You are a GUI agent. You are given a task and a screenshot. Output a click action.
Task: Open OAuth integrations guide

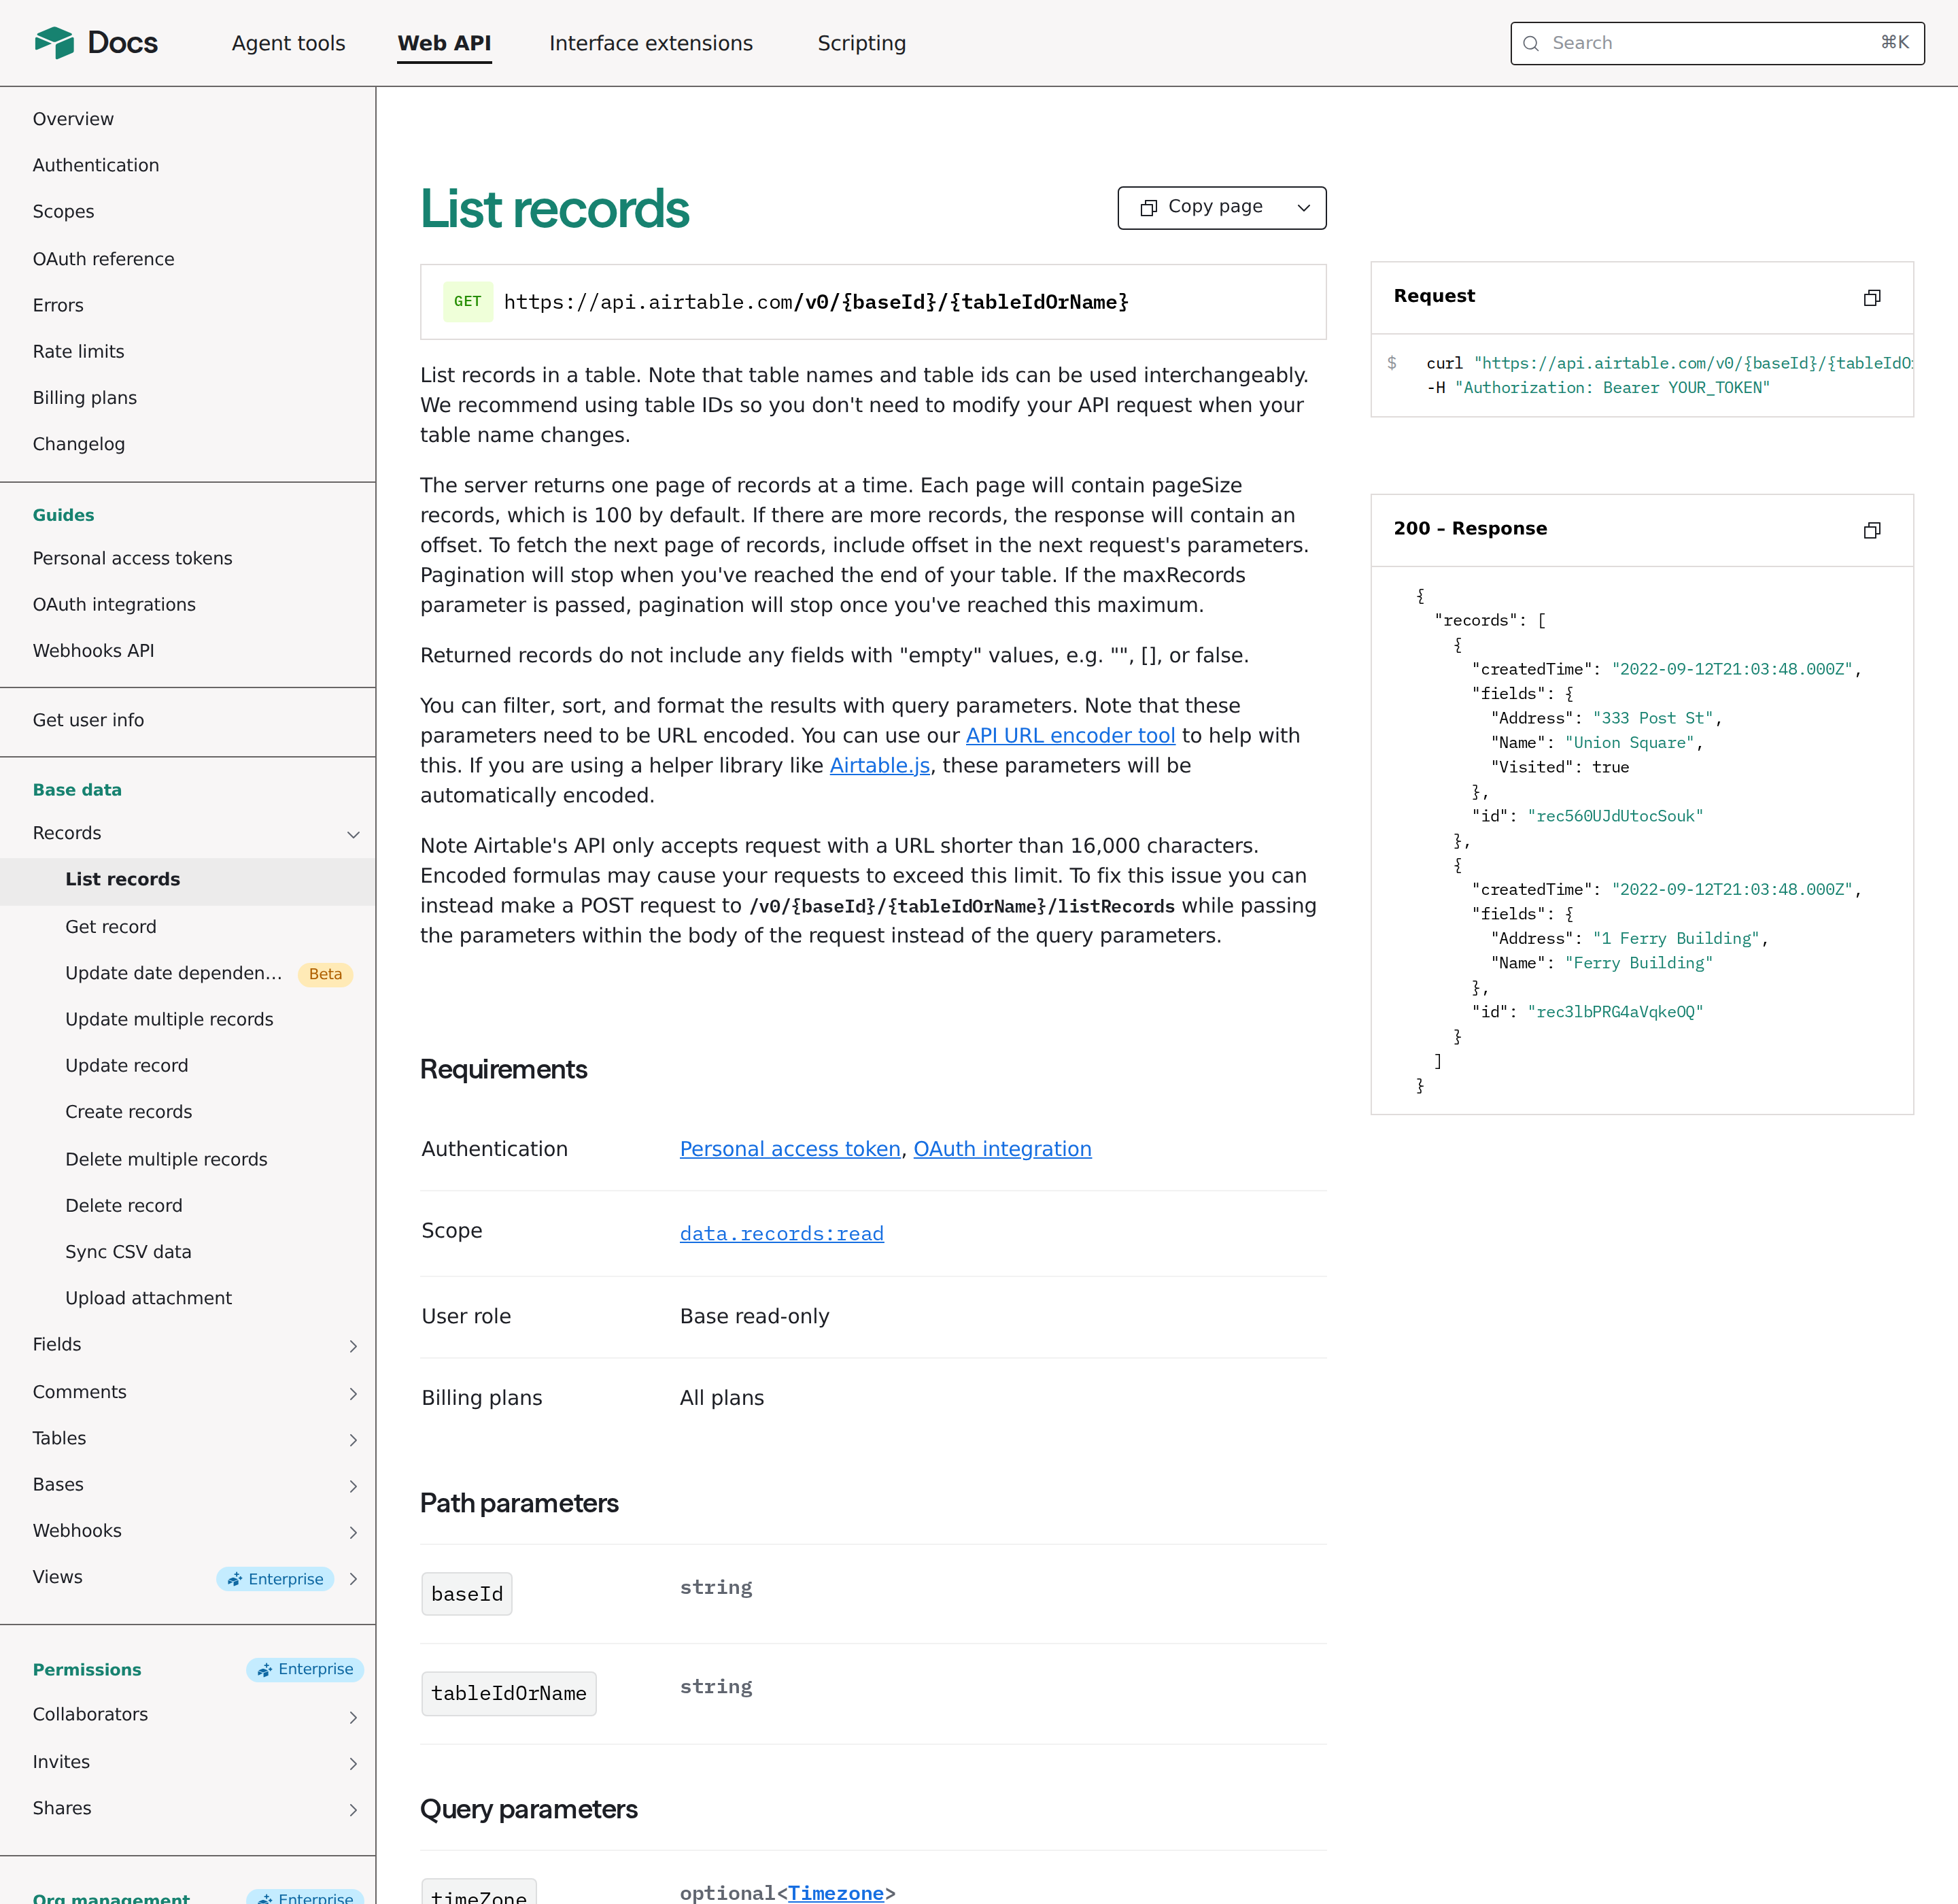tap(114, 604)
